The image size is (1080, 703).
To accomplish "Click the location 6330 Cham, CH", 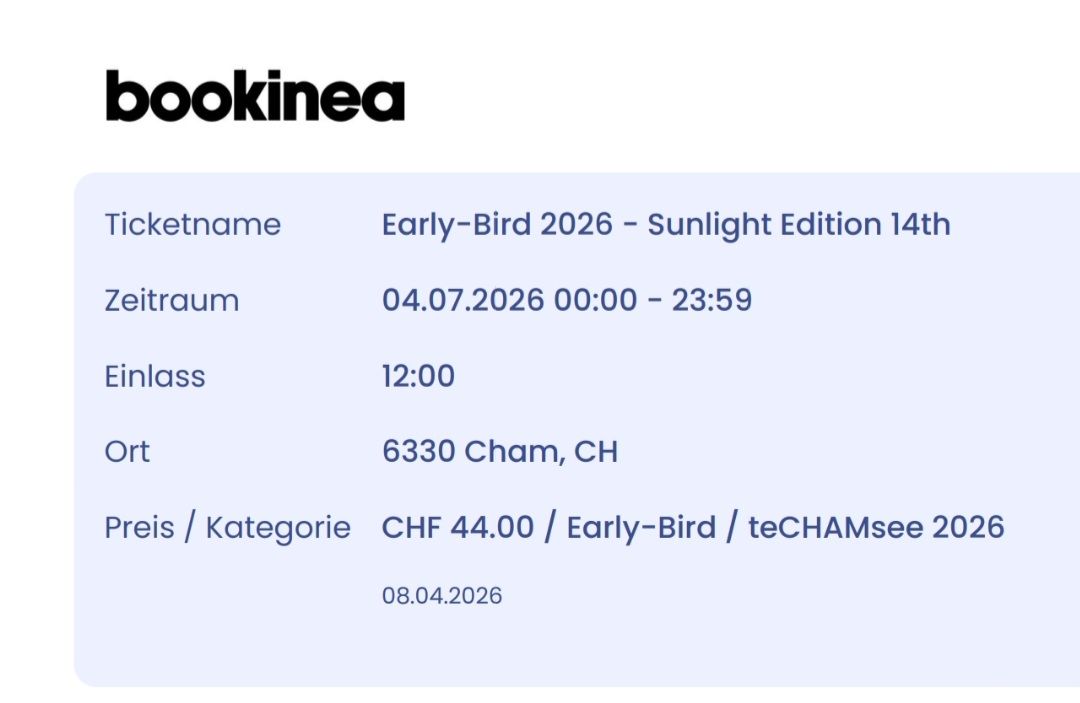I will click(500, 452).
